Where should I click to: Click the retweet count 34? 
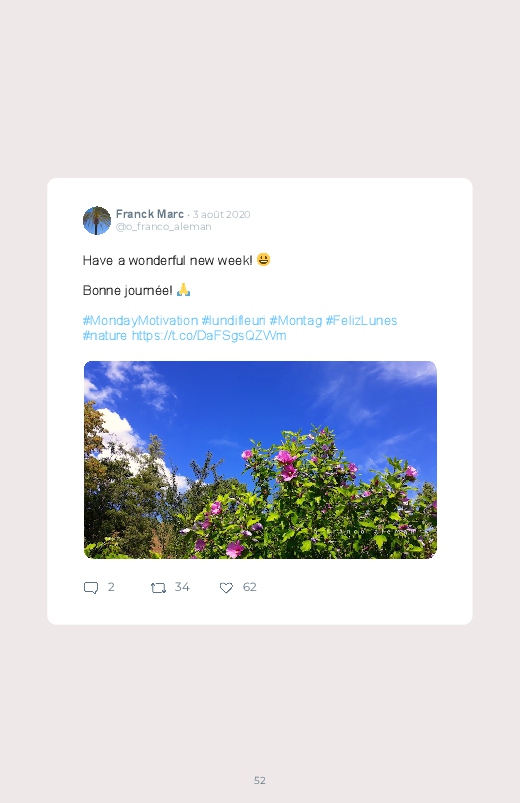pyautogui.click(x=182, y=587)
